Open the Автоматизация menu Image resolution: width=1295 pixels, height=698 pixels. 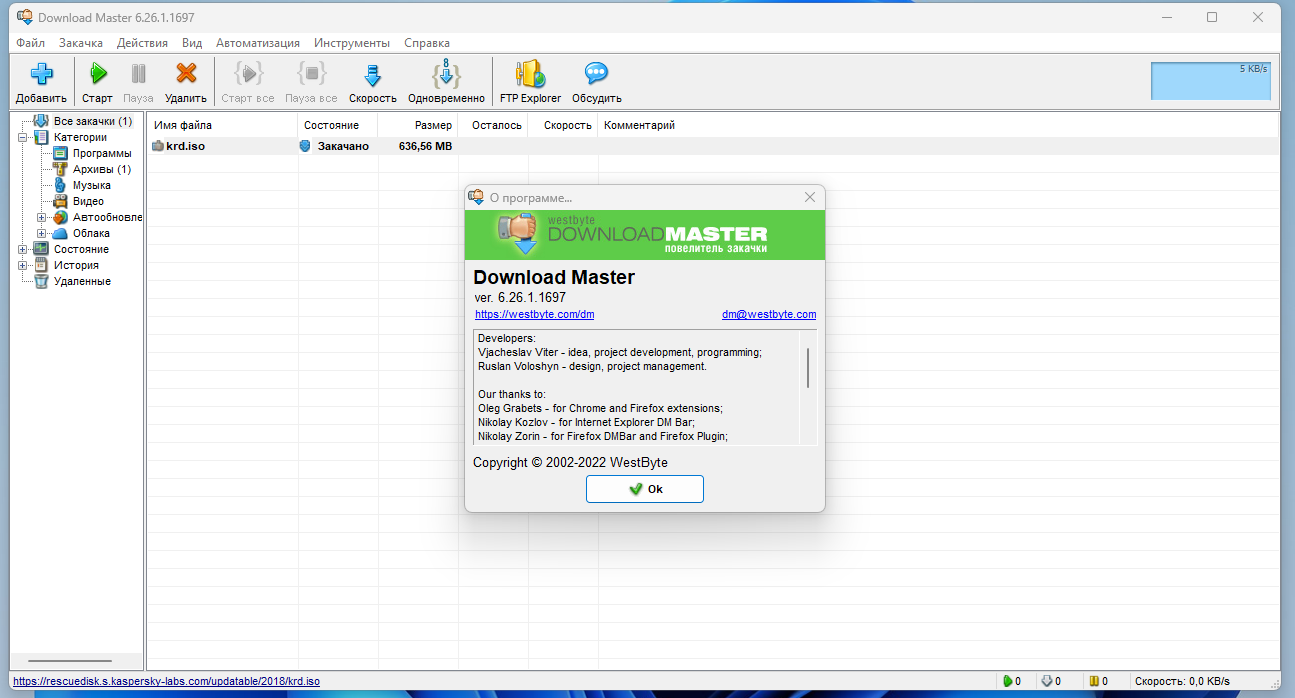coord(257,43)
